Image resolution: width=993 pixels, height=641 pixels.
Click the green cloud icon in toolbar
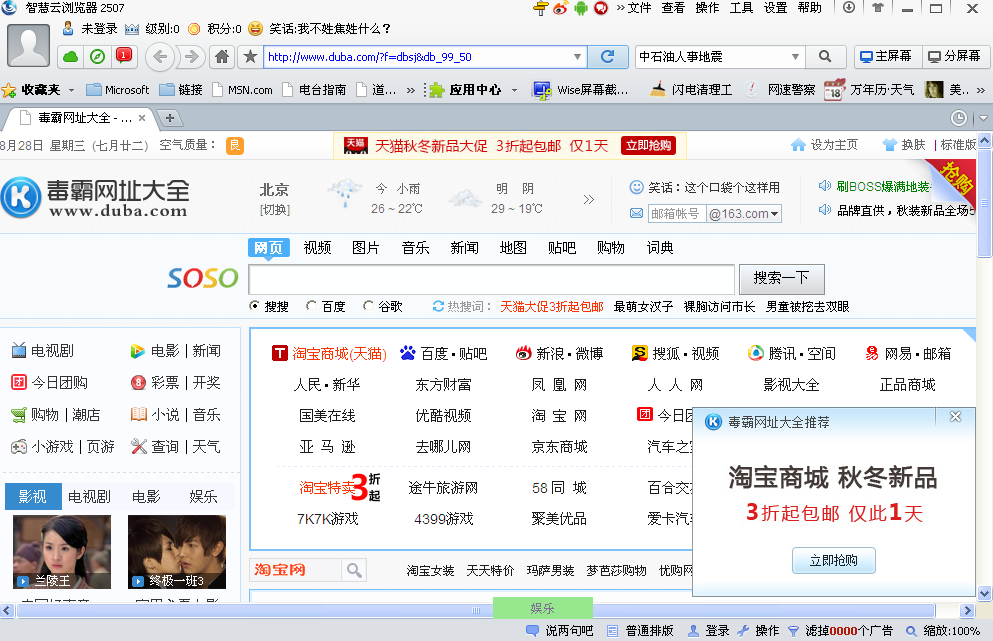coord(71,57)
